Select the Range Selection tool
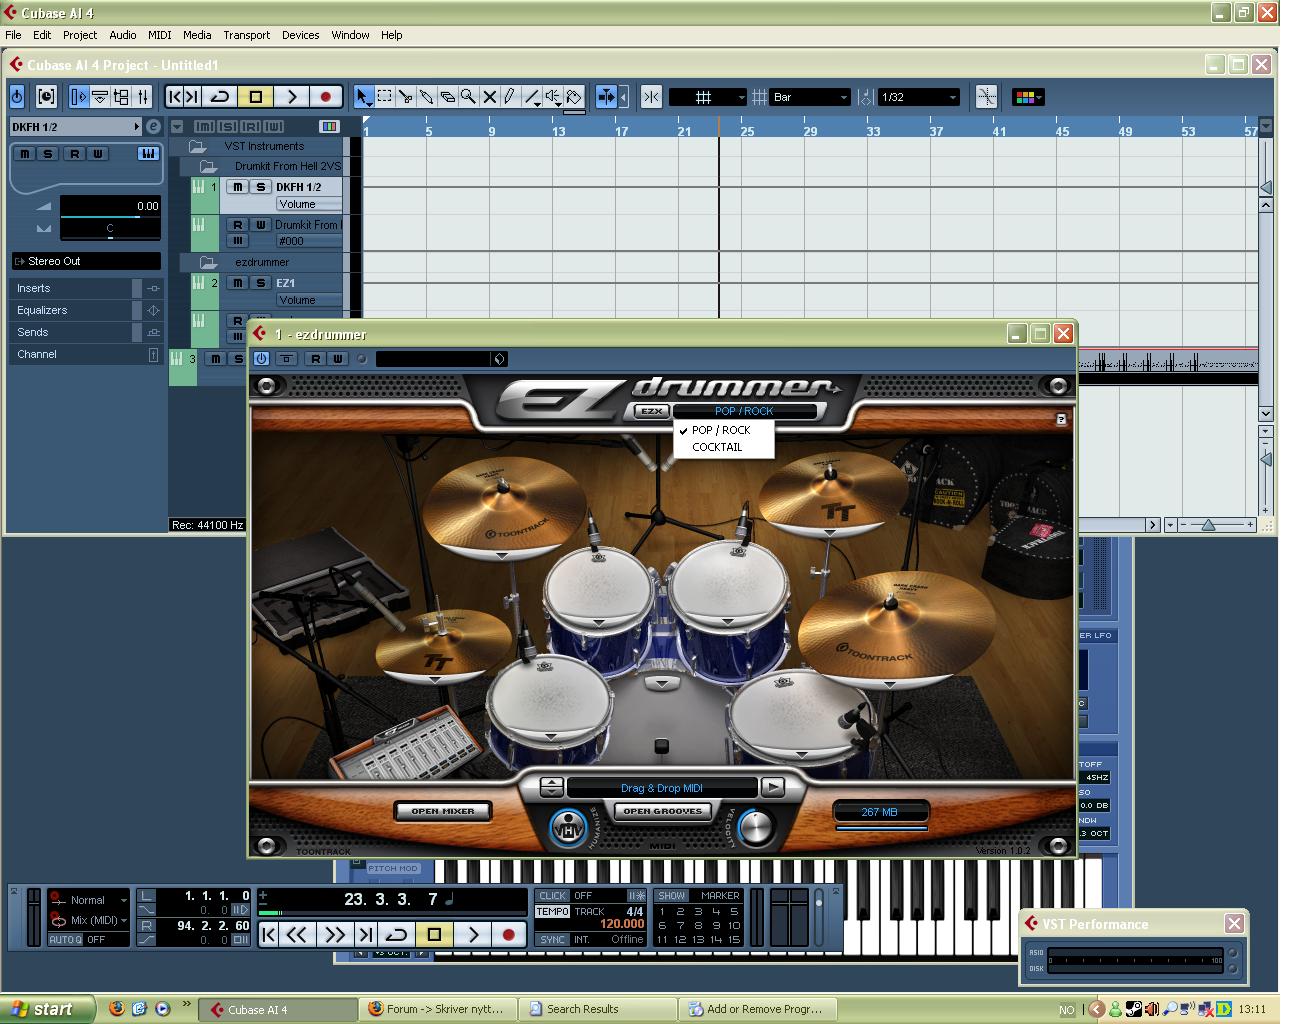 pos(384,97)
